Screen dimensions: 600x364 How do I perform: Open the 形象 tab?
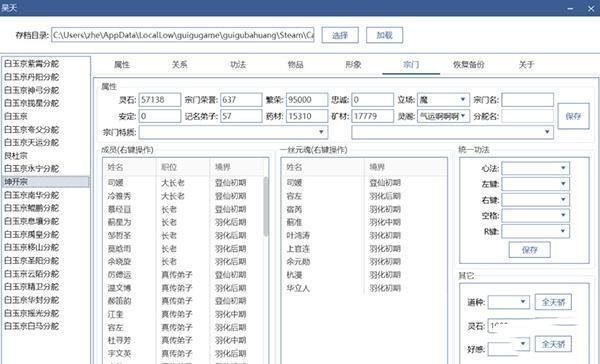coord(353,65)
